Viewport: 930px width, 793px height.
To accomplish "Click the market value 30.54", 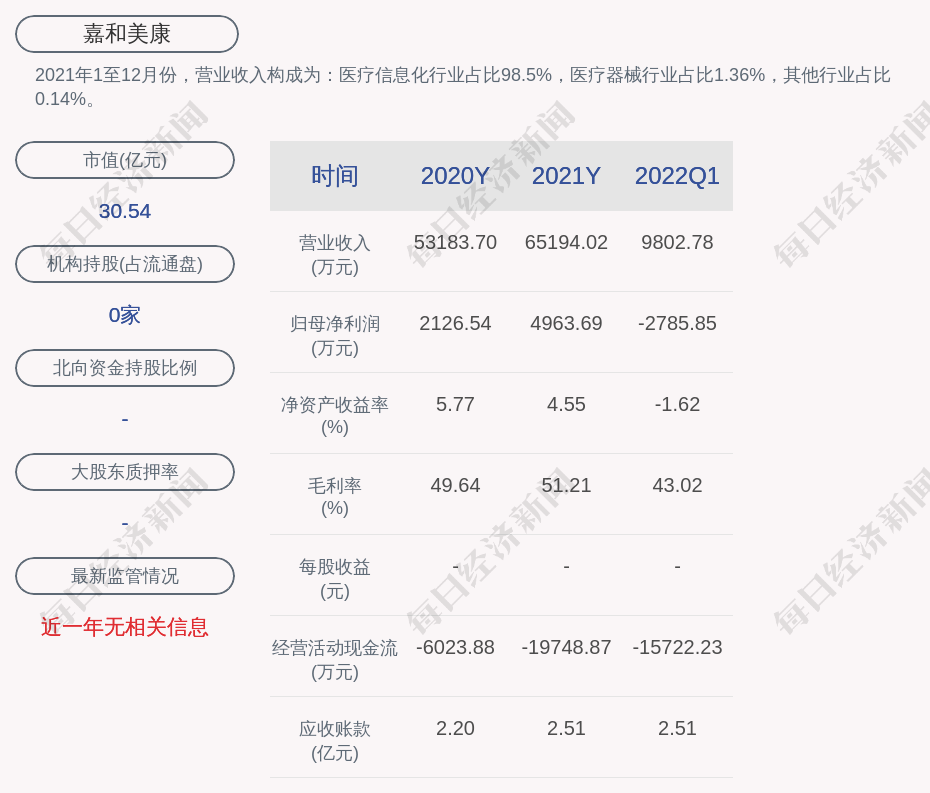I will 125,211.
